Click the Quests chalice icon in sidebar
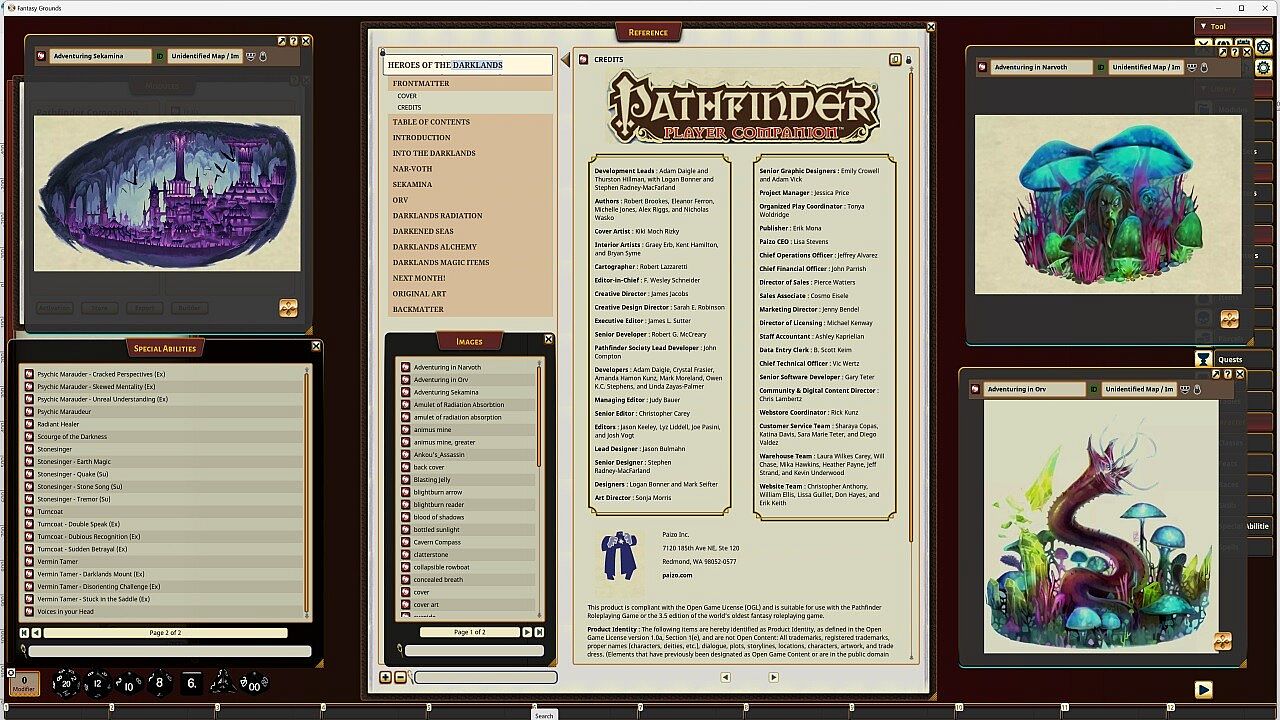The image size is (1280, 720). coord(1203,359)
